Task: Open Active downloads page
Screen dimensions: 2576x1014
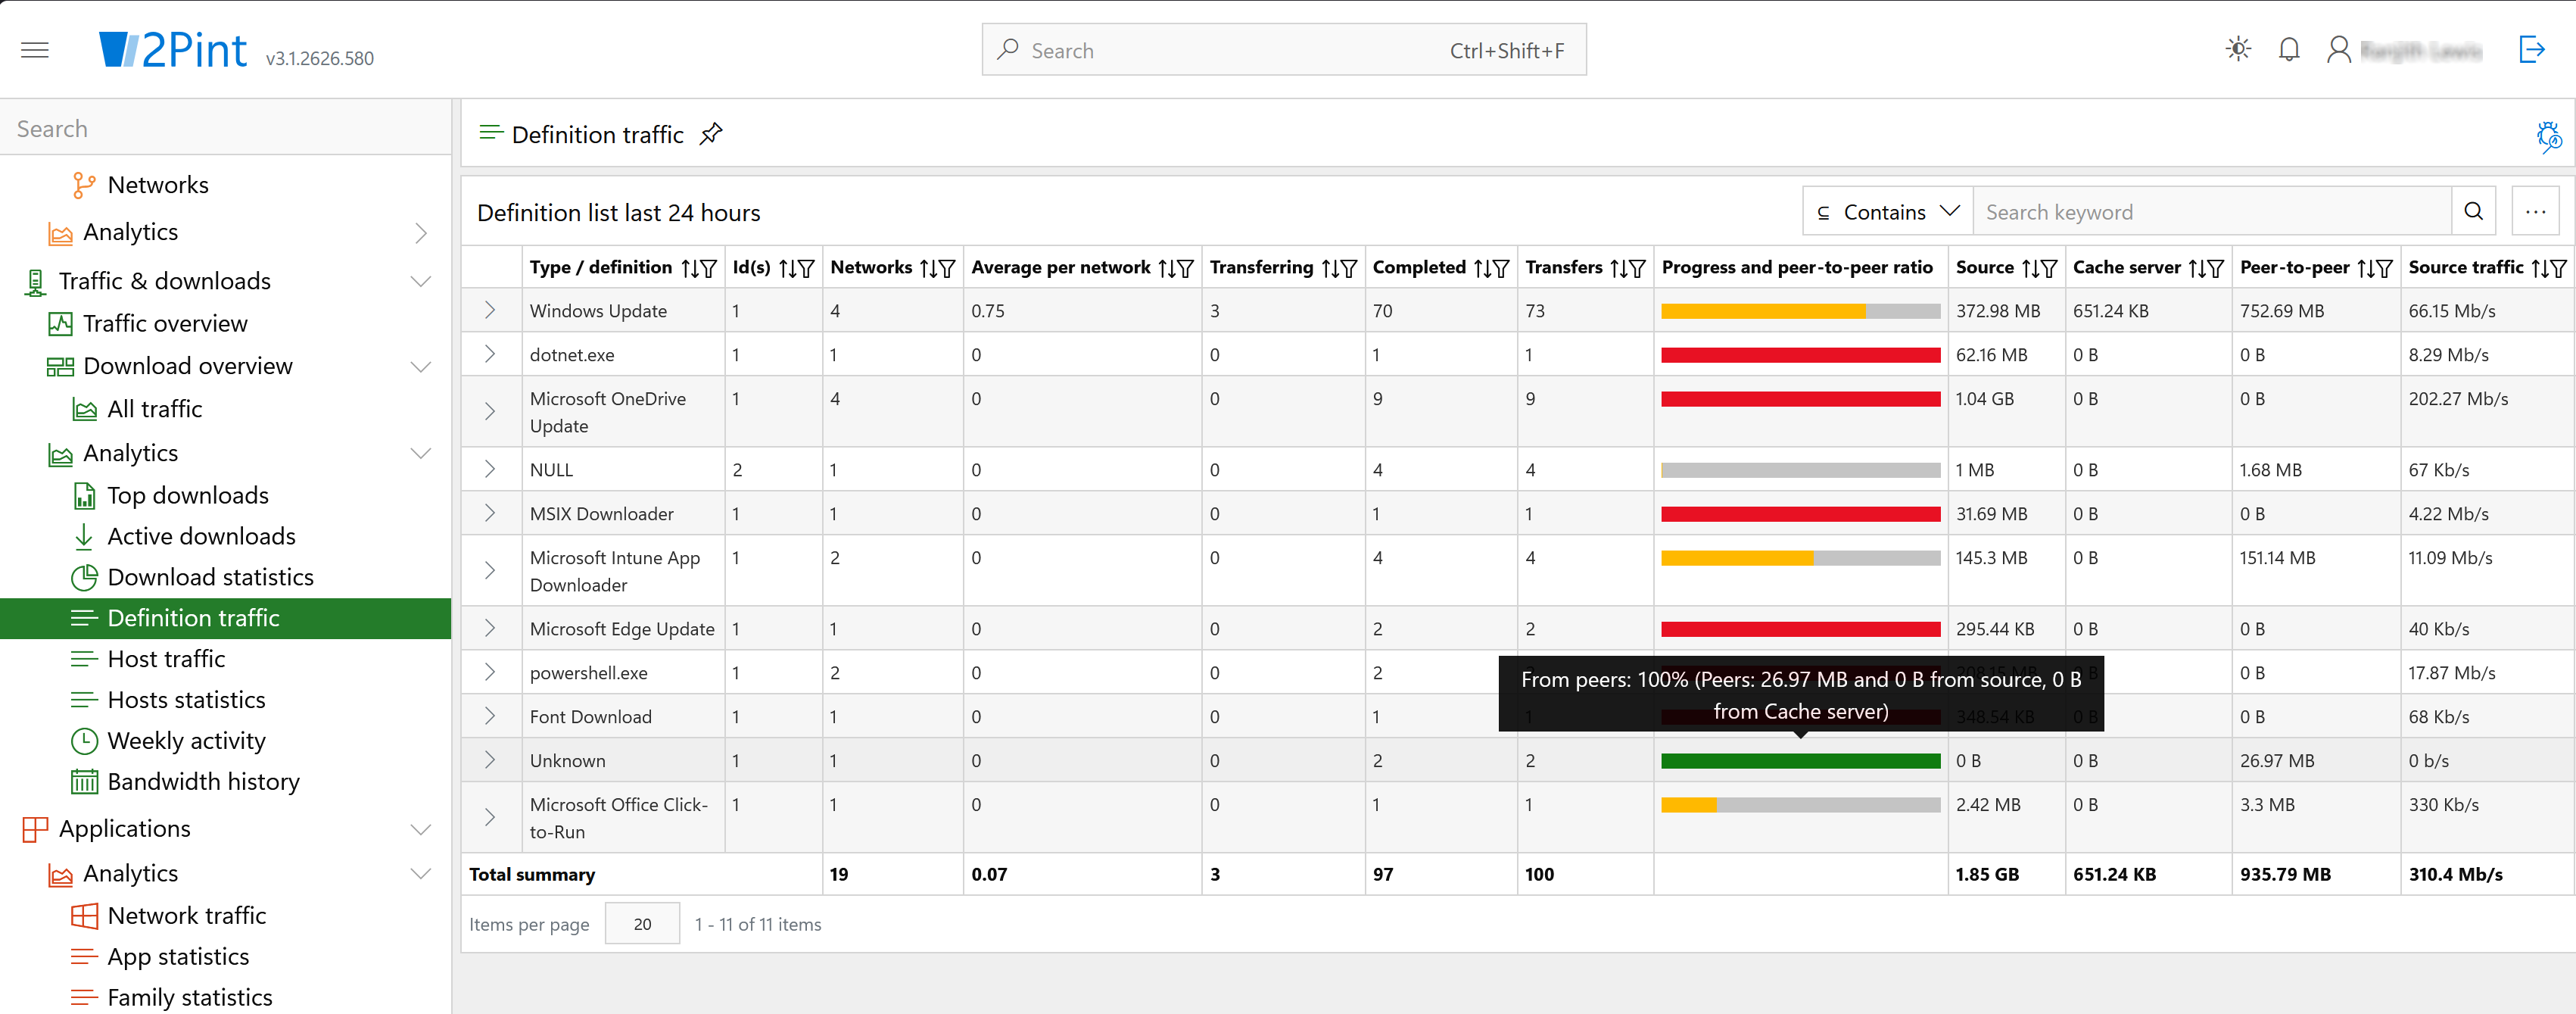Action: pos(201,536)
